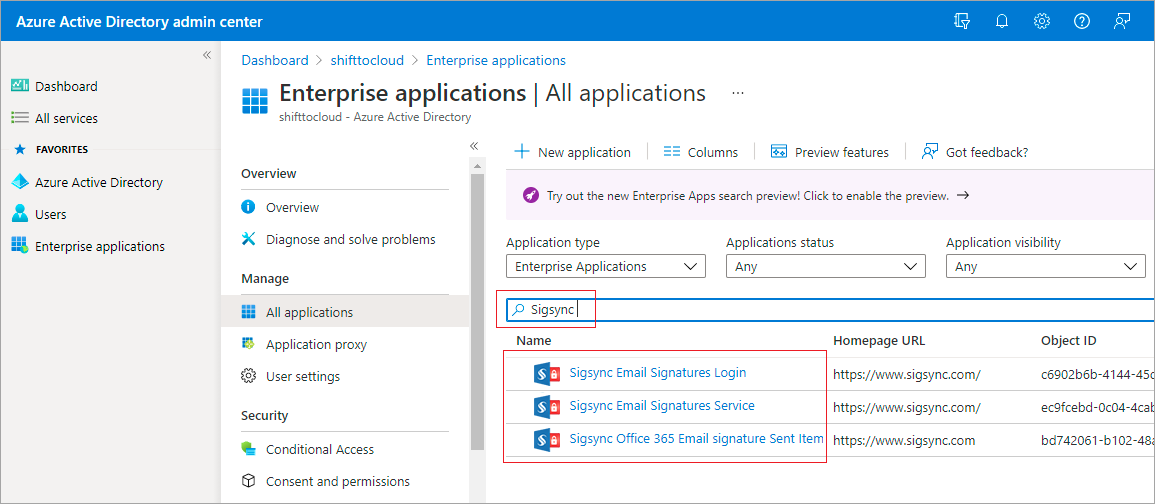1155x504 pixels.
Task: Open Sigsync Office 365 Email signature link
Action: pyautogui.click(x=696, y=439)
